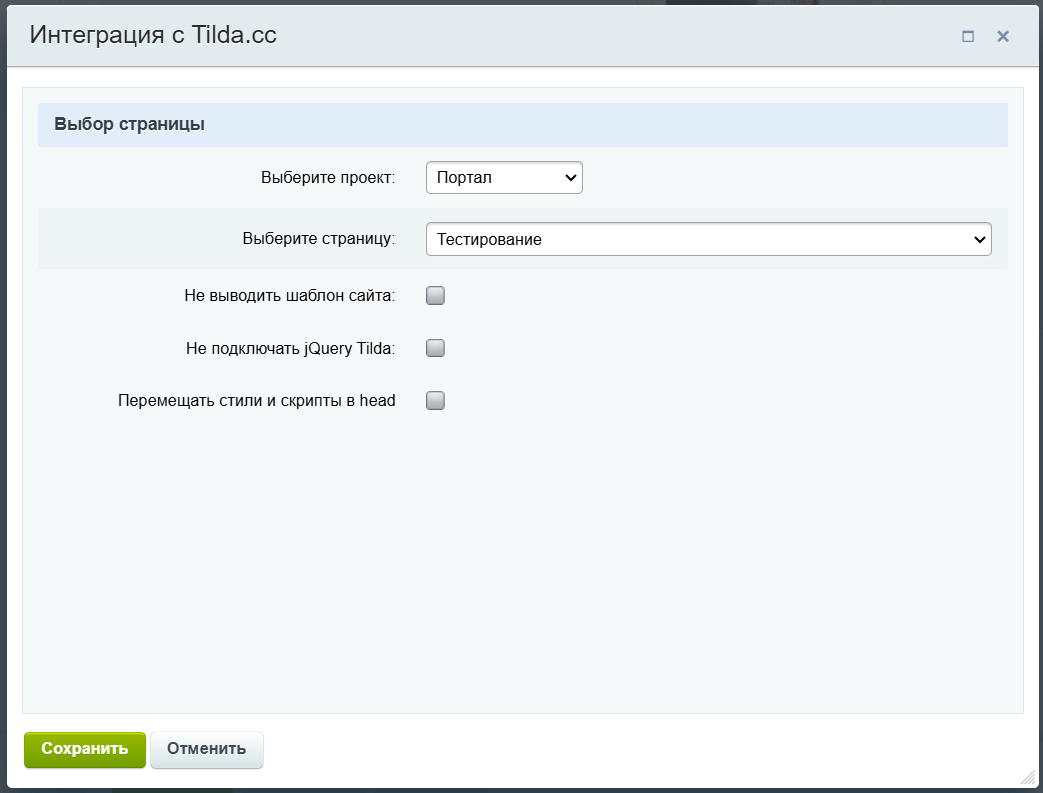Check 'Перемещать стили и скрипты в head'
Screen dimensions: 1043x793
(x=435, y=400)
